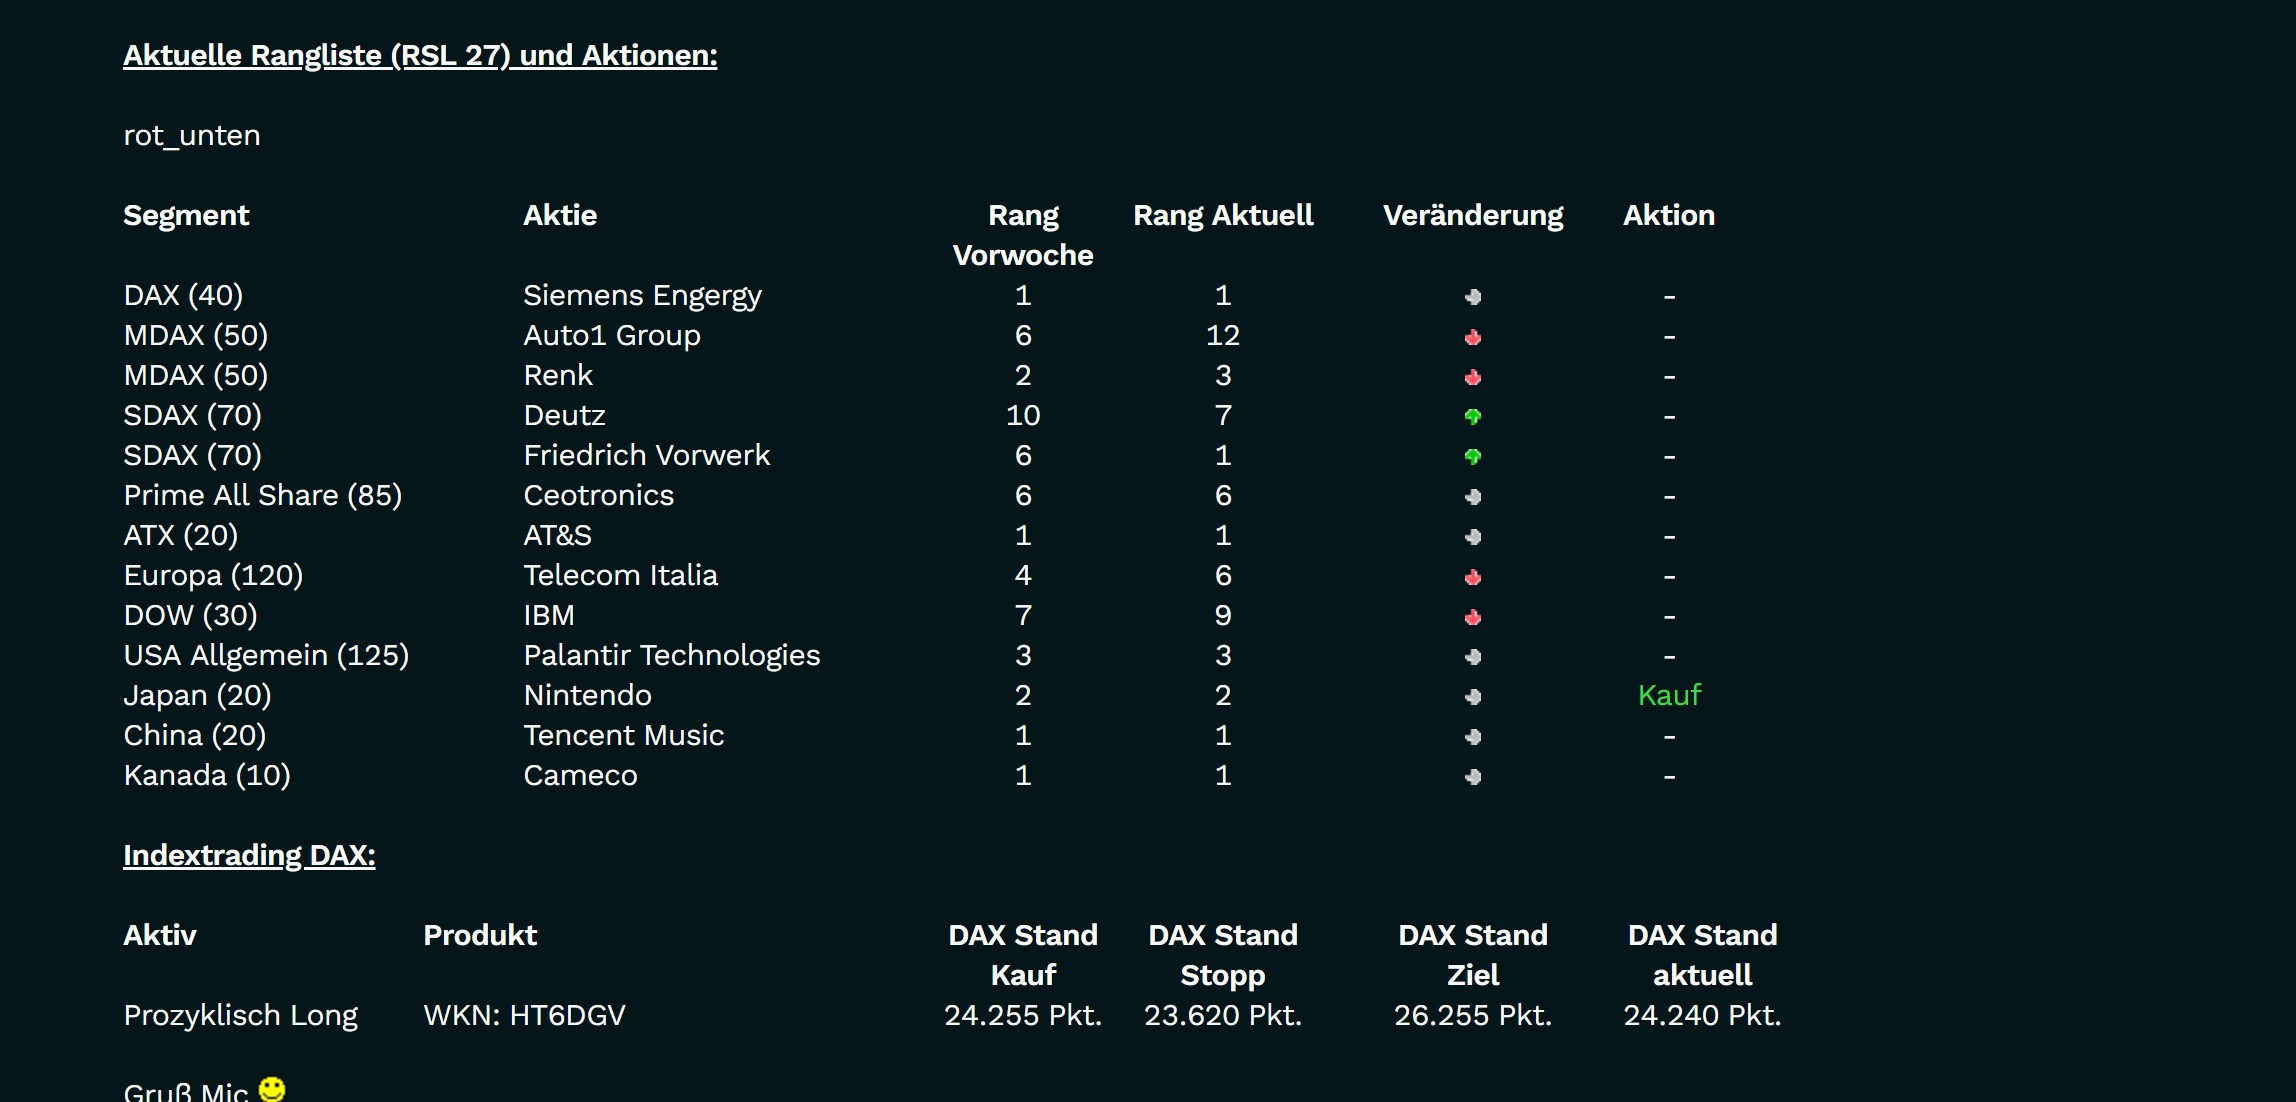2296x1102 pixels.
Task: Select the Palantir Technologies stock name
Action: [672, 656]
